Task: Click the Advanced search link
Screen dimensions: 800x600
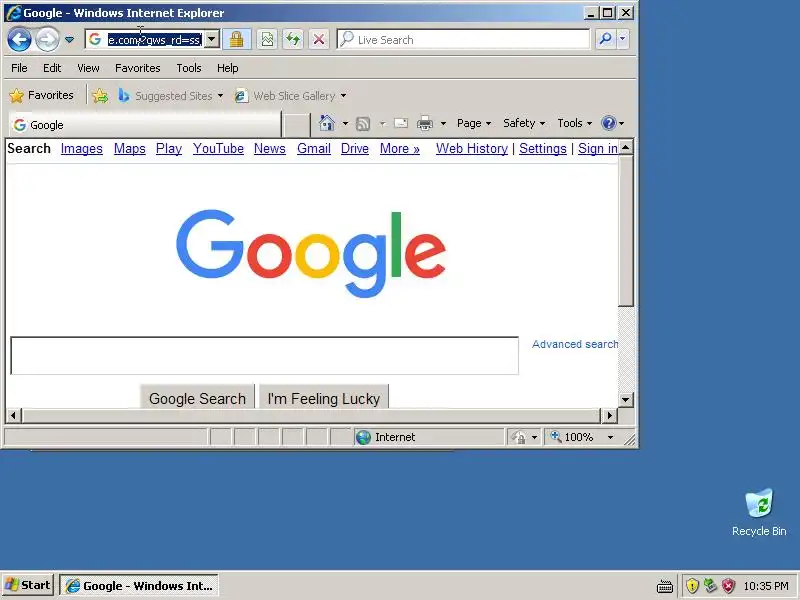Action: (575, 344)
